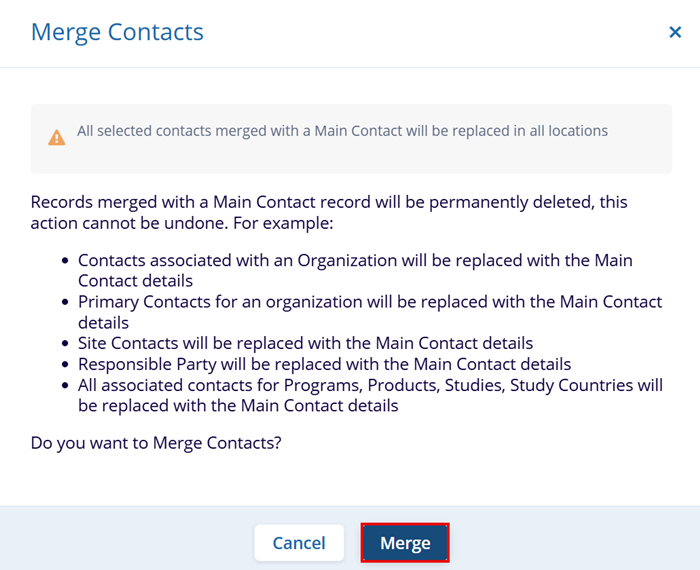Select the 'Primary Contacts for an organization' bullet text
The width and height of the screenshot is (700, 570).
point(370,302)
